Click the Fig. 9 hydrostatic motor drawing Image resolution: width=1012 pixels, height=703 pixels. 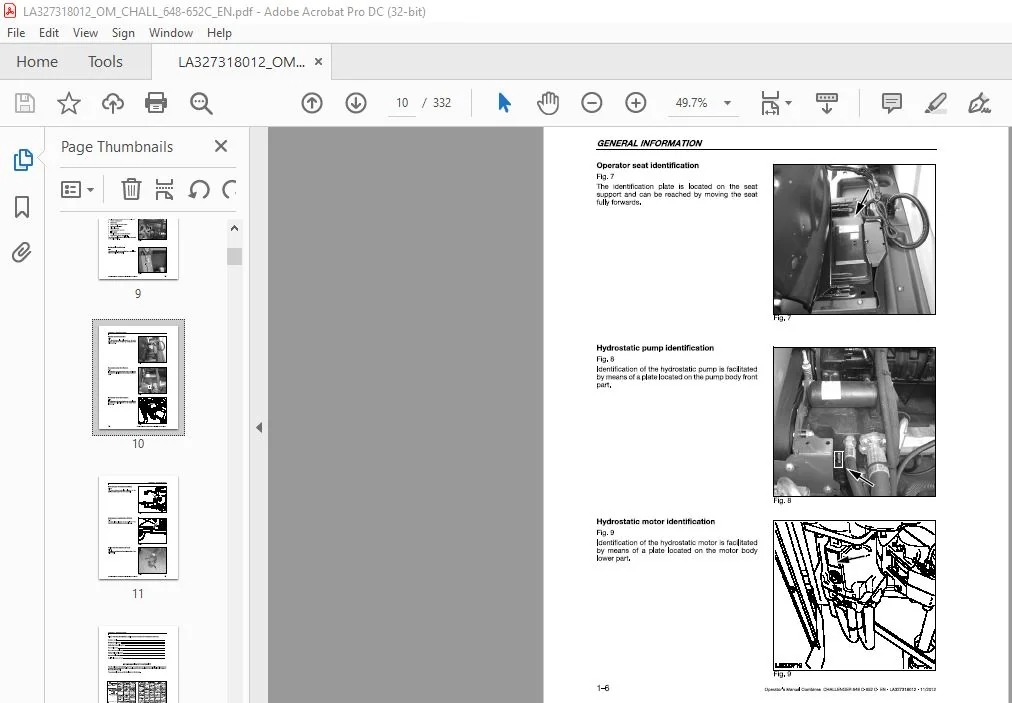(x=854, y=596)
